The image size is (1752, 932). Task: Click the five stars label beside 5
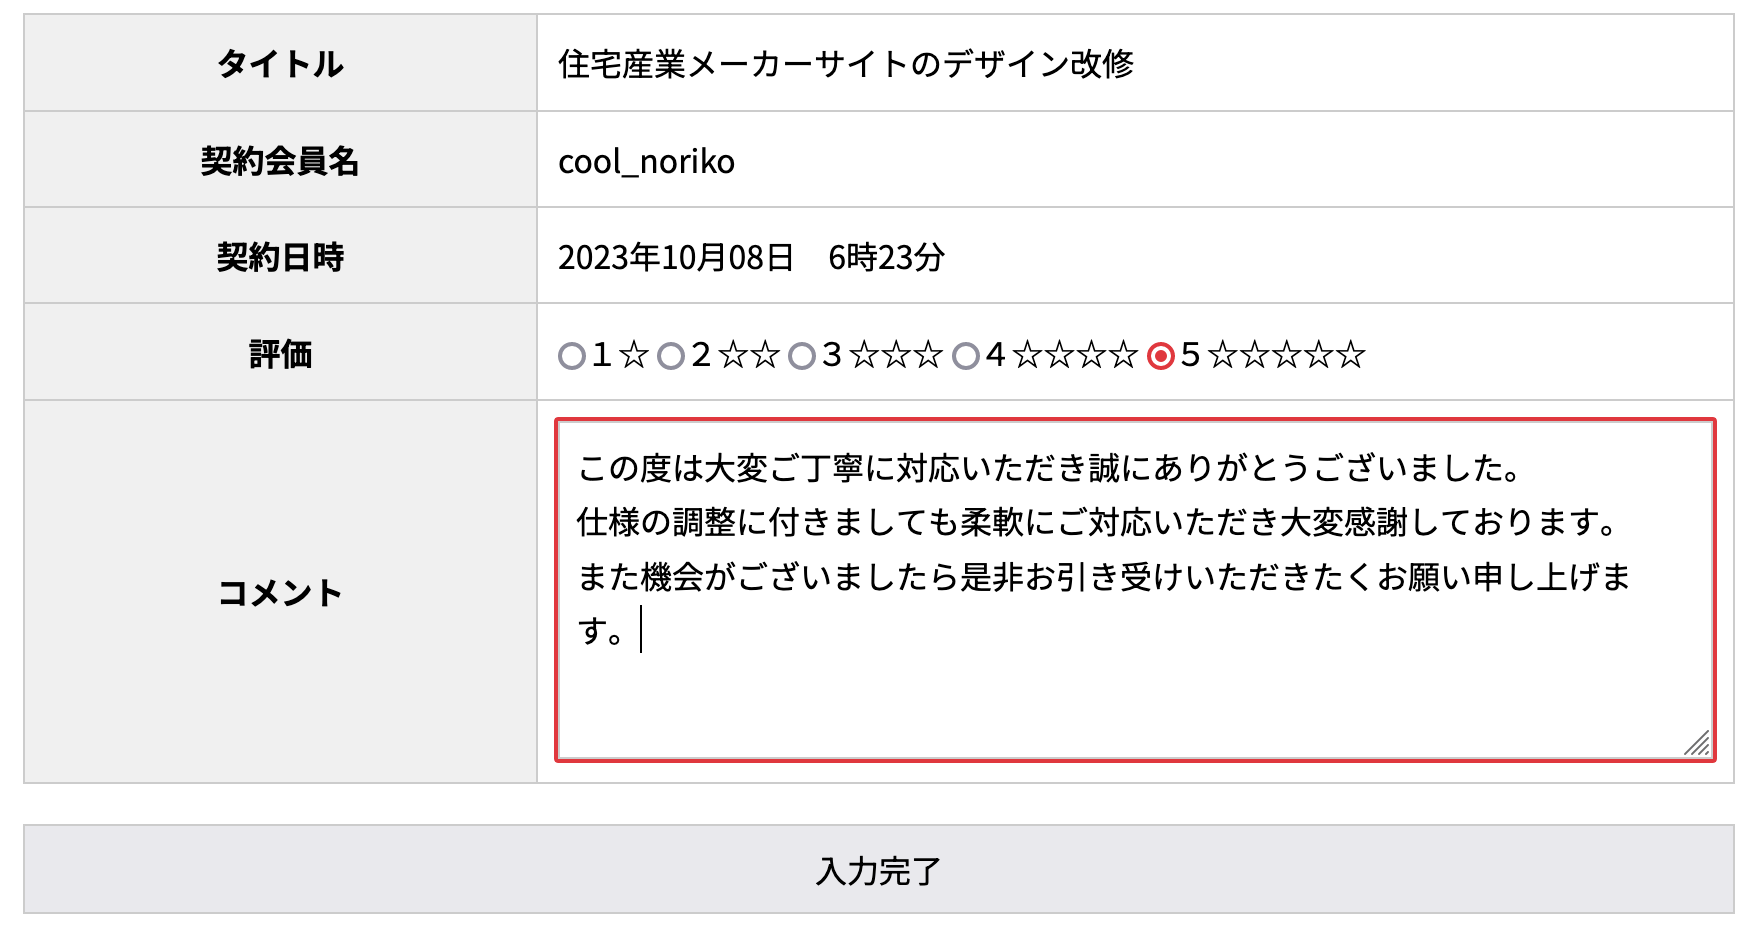[1287, 355]
